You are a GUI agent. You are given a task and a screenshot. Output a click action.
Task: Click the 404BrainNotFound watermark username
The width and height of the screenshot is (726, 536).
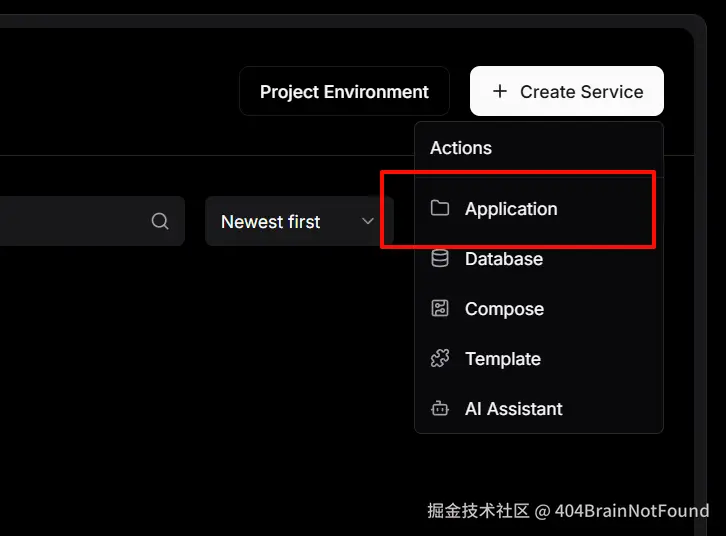tap(632, 511)
